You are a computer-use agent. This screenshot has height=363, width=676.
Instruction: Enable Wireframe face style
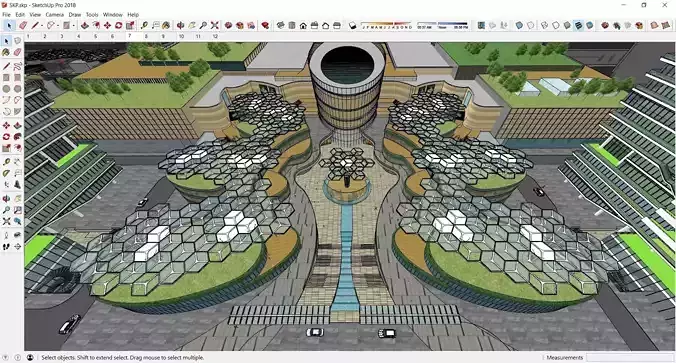(x=545, y=25)
